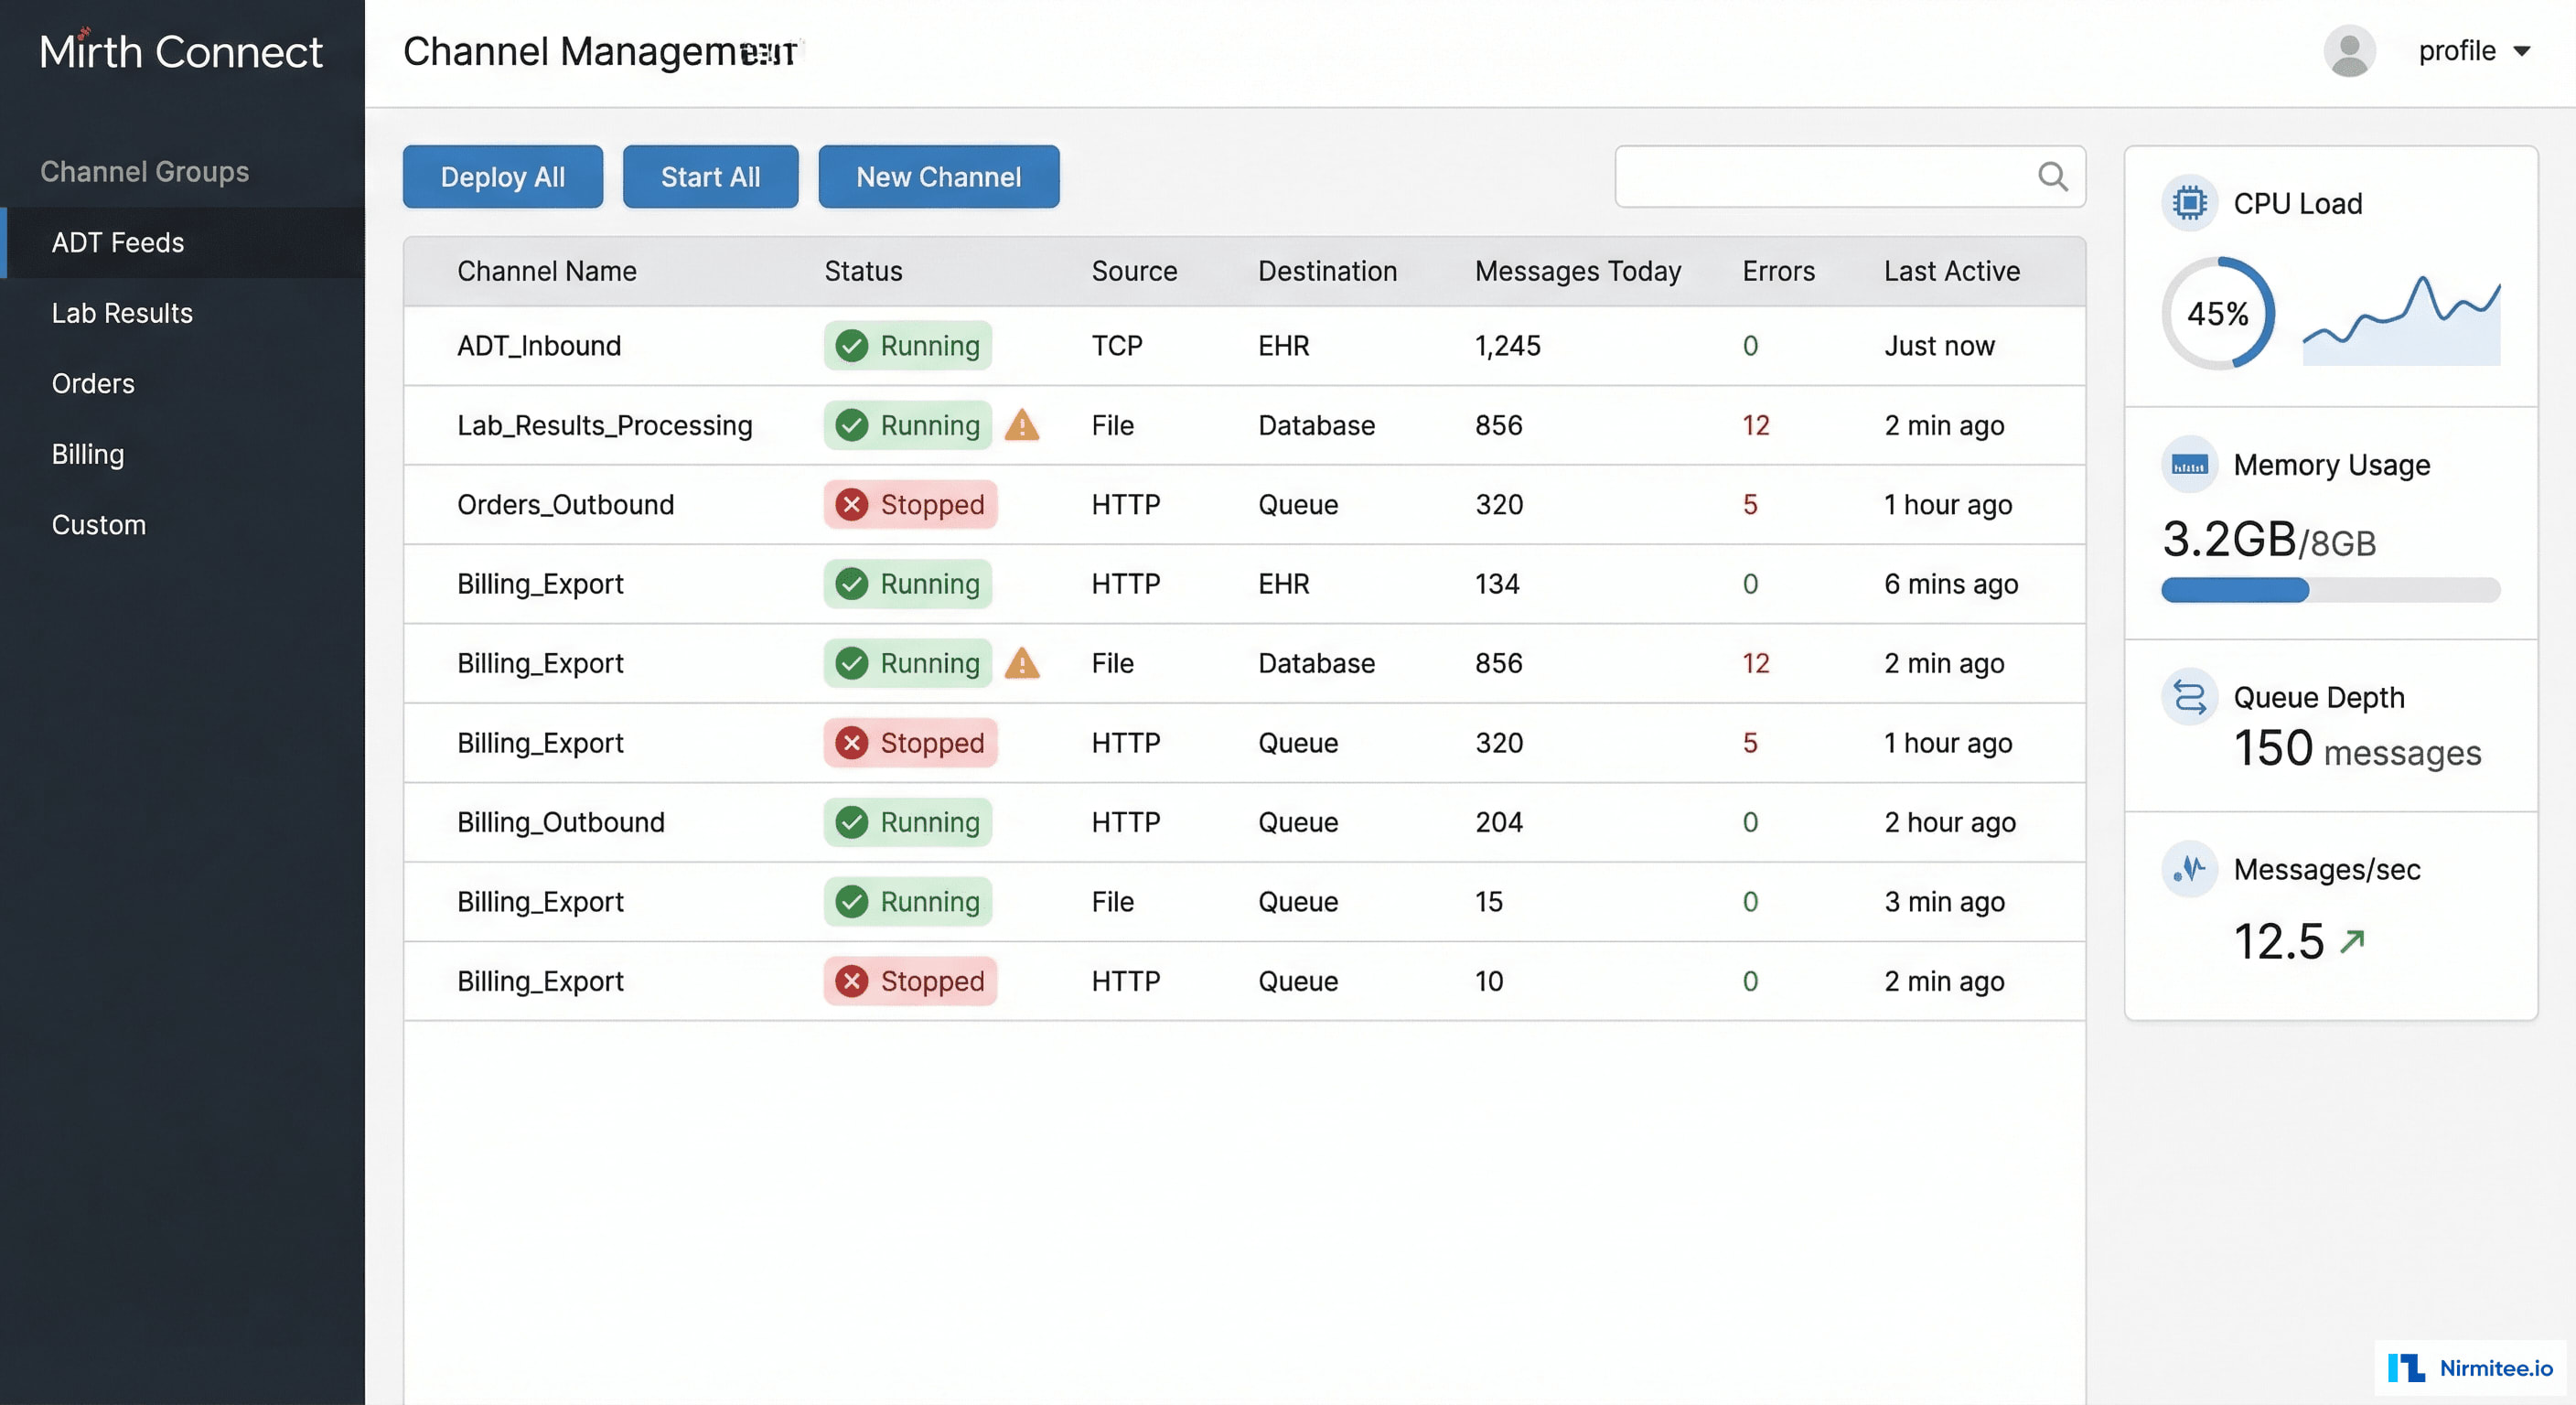
Task: Switch to the Lab Results group
Action: point(121,313)
